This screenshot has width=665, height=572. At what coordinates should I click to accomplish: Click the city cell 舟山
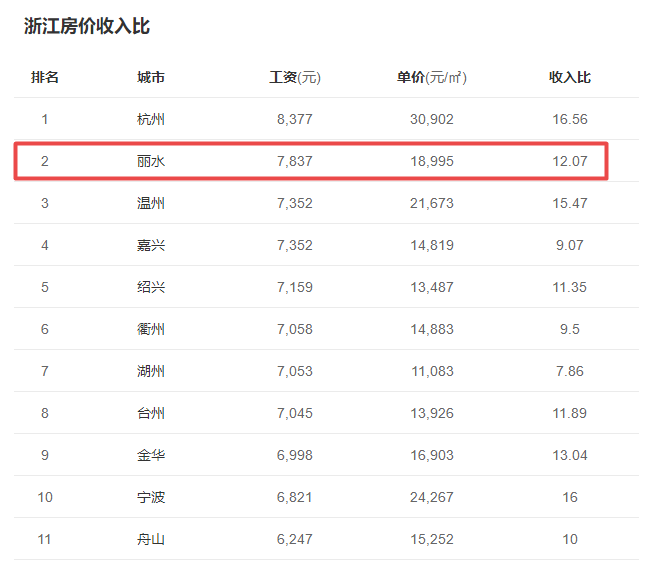(151, 539)
